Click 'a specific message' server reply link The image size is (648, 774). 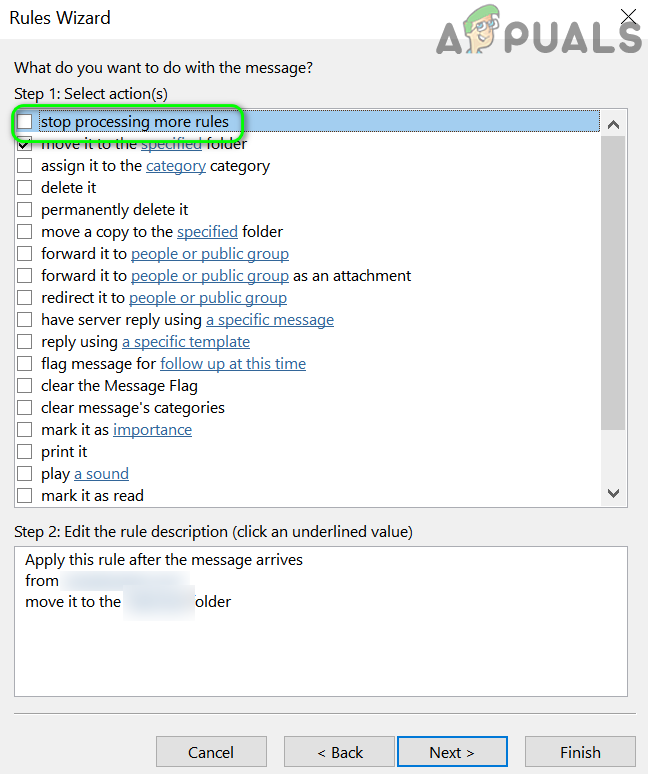click(270, 320)
